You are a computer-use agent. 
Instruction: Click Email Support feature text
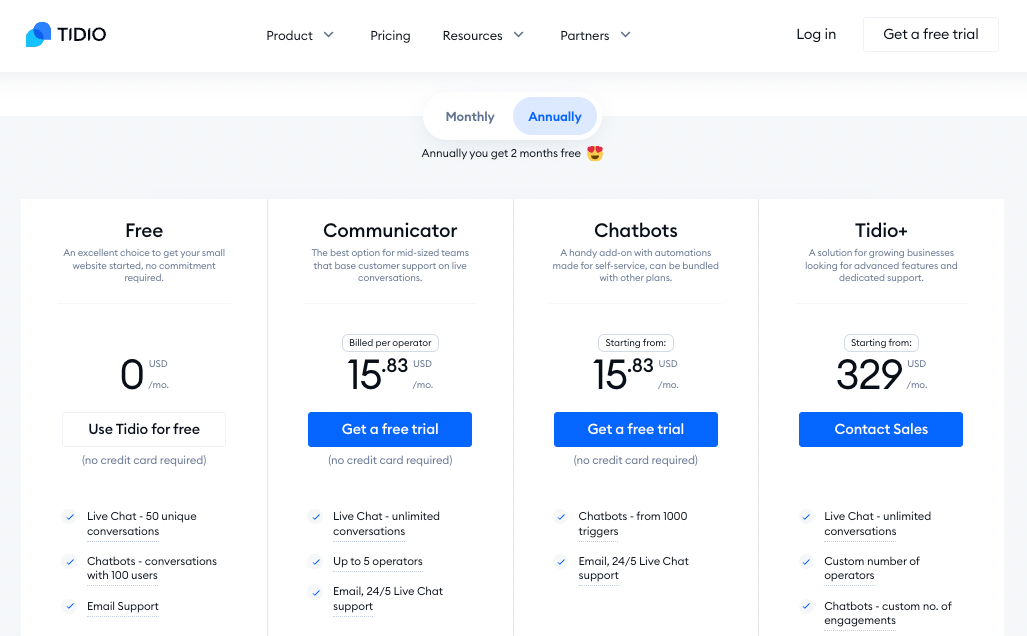122,607
